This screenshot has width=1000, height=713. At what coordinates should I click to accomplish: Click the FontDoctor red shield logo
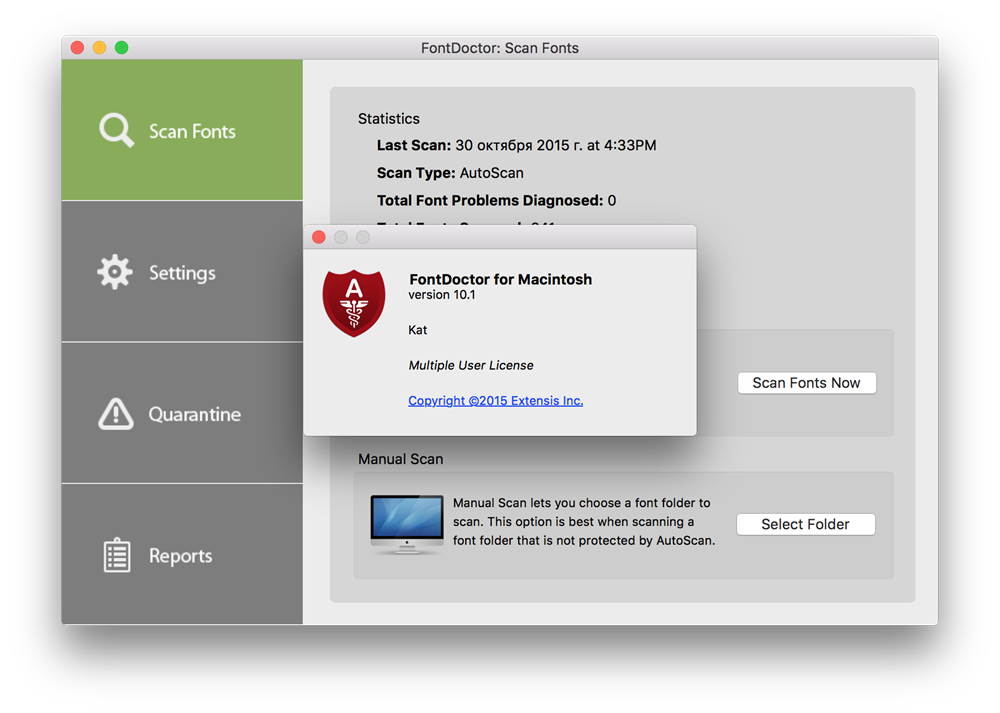coord(354,303)
